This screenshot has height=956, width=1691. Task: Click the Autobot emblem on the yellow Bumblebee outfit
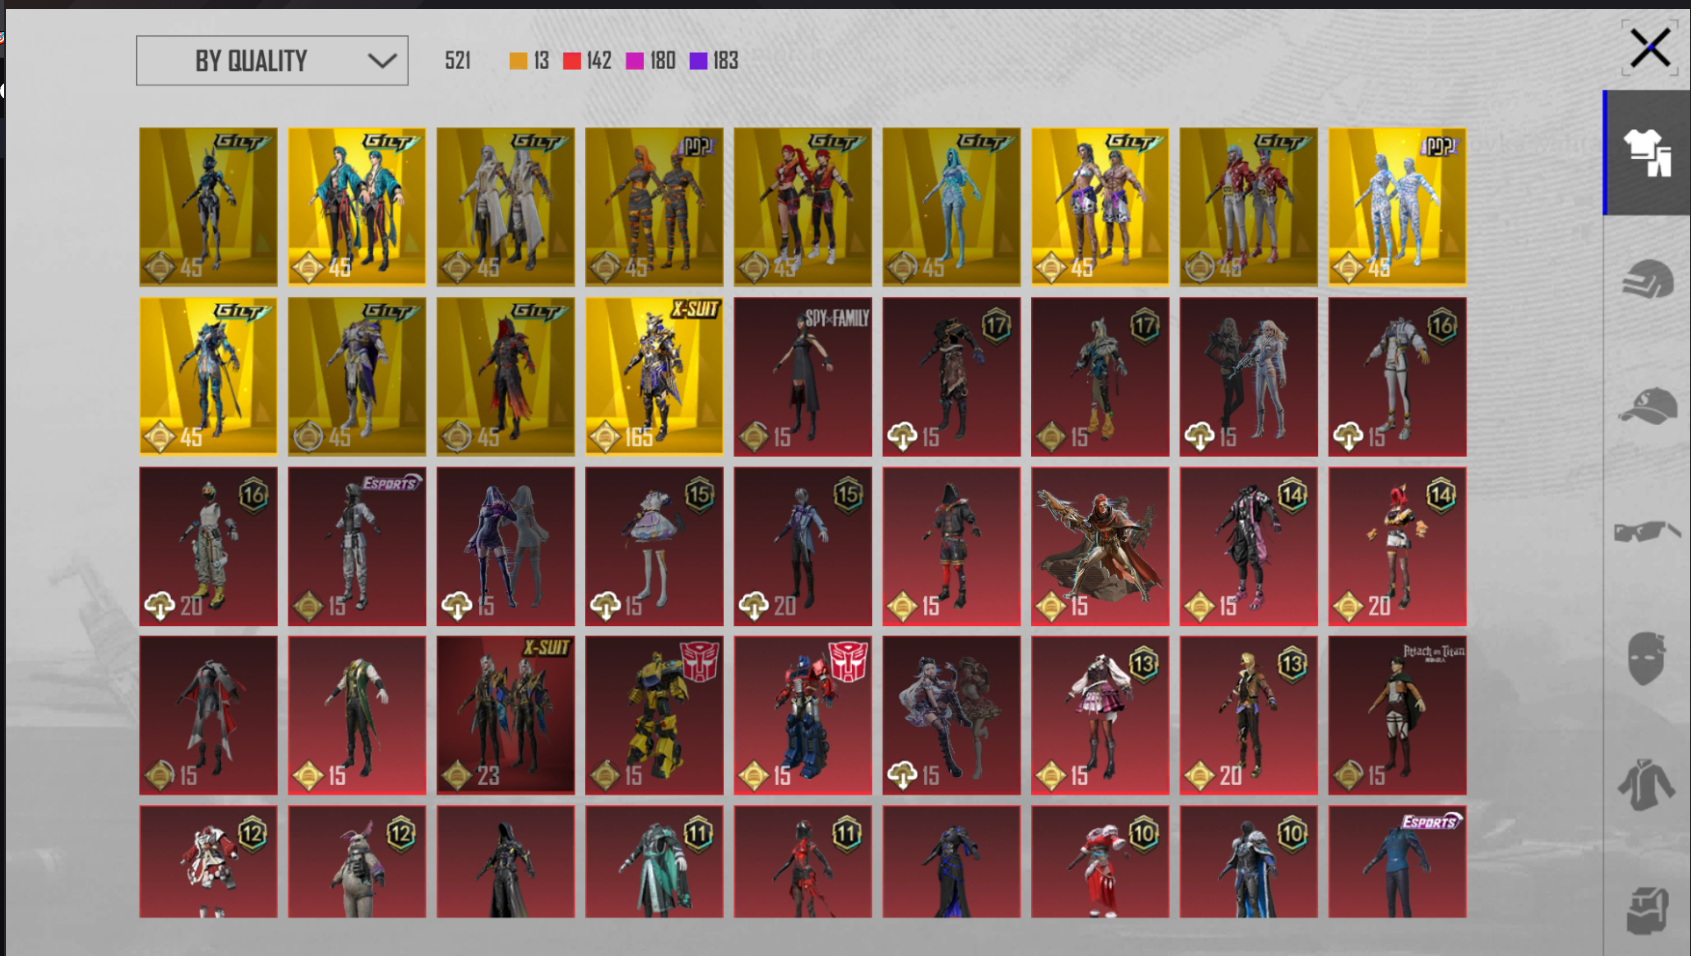[x=700, y=660]
